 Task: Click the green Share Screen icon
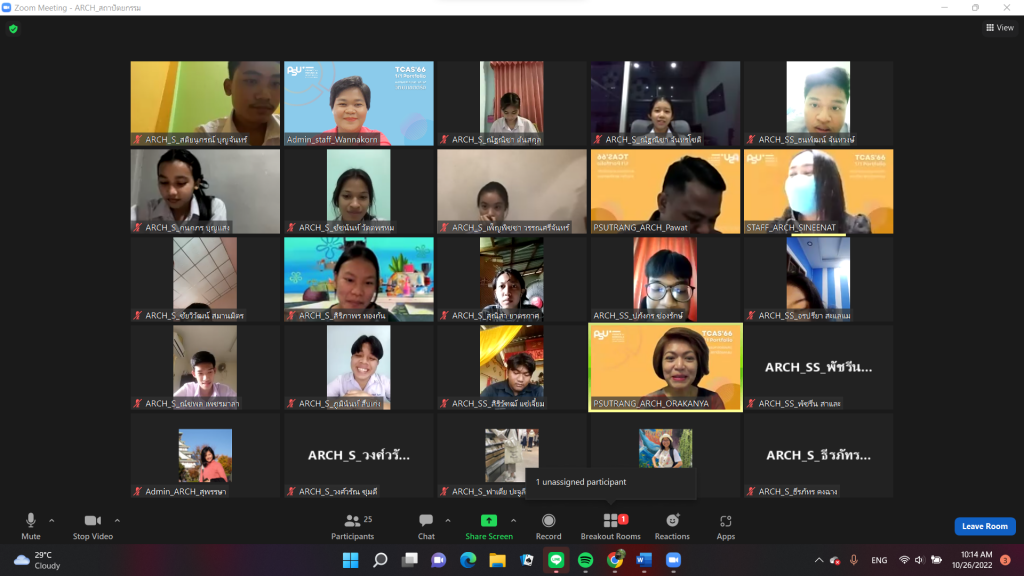click(489, 521)
